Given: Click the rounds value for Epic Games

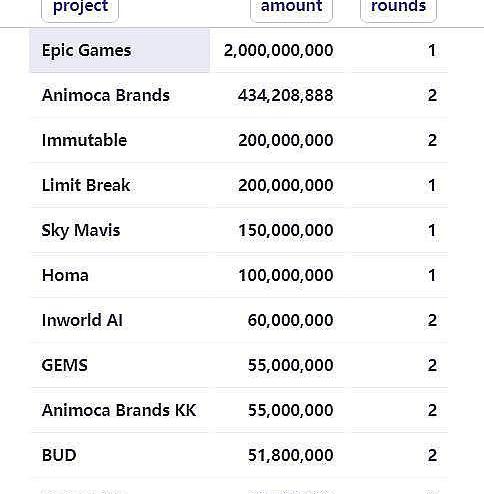Looking at the screenshot, I should tap(432, 51).
